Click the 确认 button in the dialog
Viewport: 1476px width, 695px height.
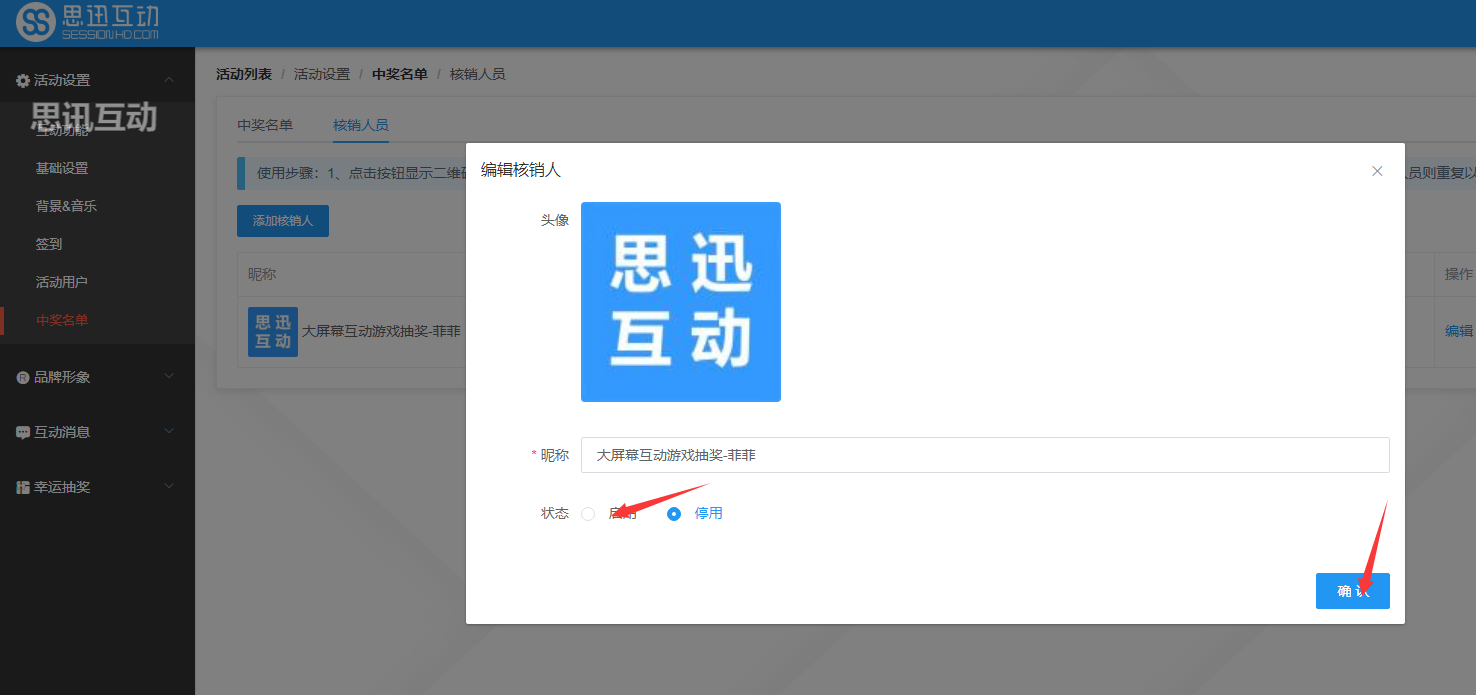(1352, 591)
